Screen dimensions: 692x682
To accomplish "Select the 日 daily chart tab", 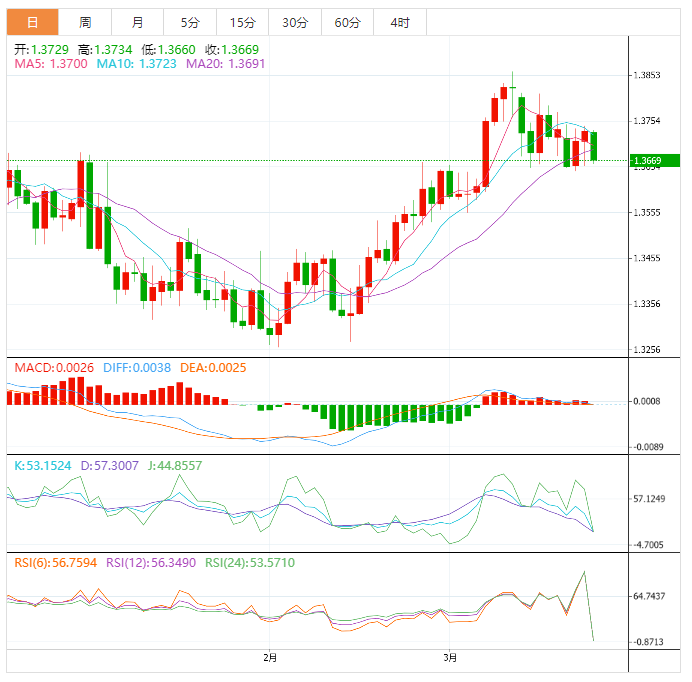I will coord(32,22).
